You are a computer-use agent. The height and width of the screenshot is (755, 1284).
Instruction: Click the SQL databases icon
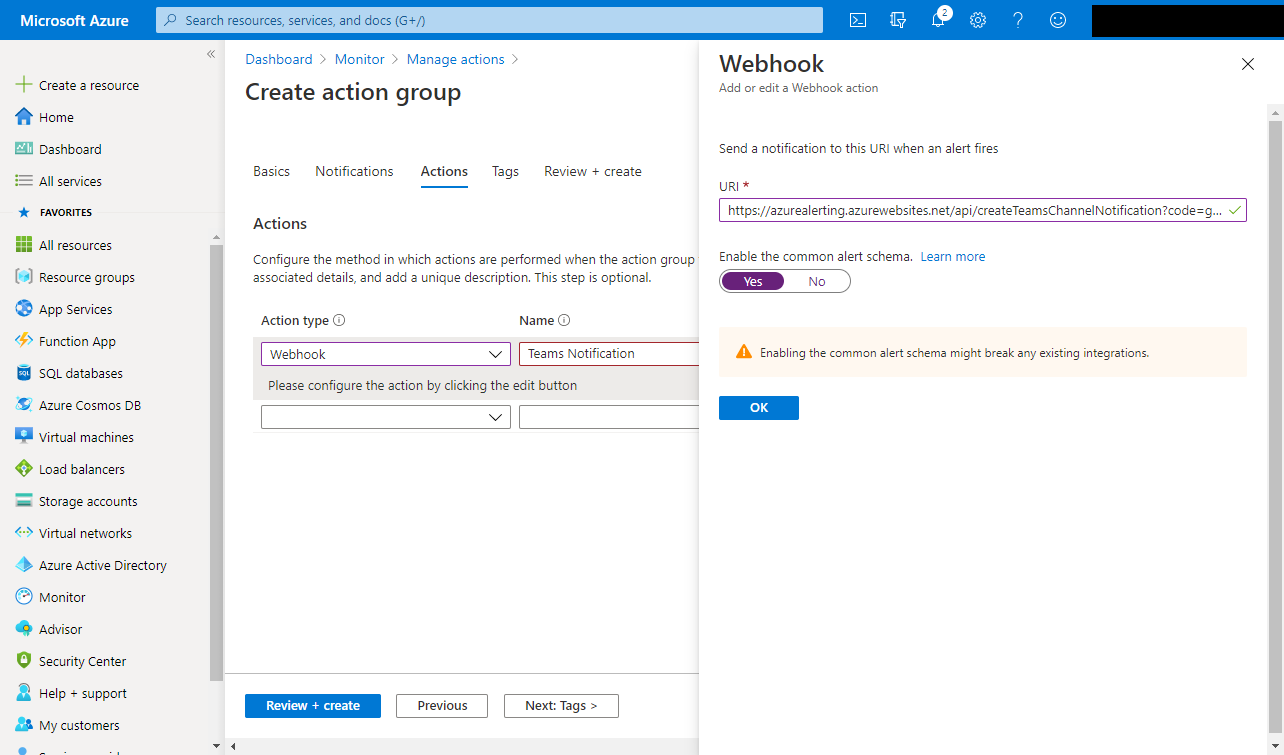point(24,373)
